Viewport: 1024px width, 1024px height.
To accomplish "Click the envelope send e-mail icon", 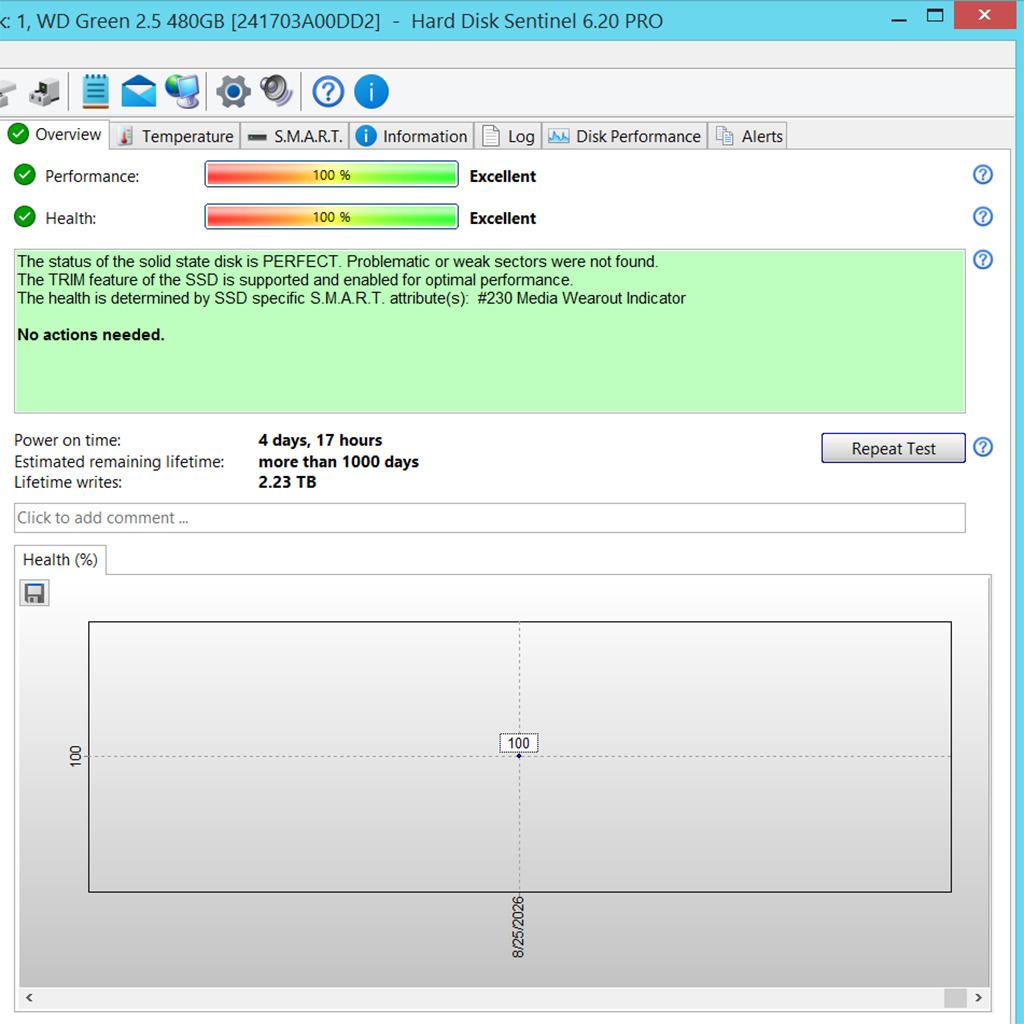I will point(138,91).
